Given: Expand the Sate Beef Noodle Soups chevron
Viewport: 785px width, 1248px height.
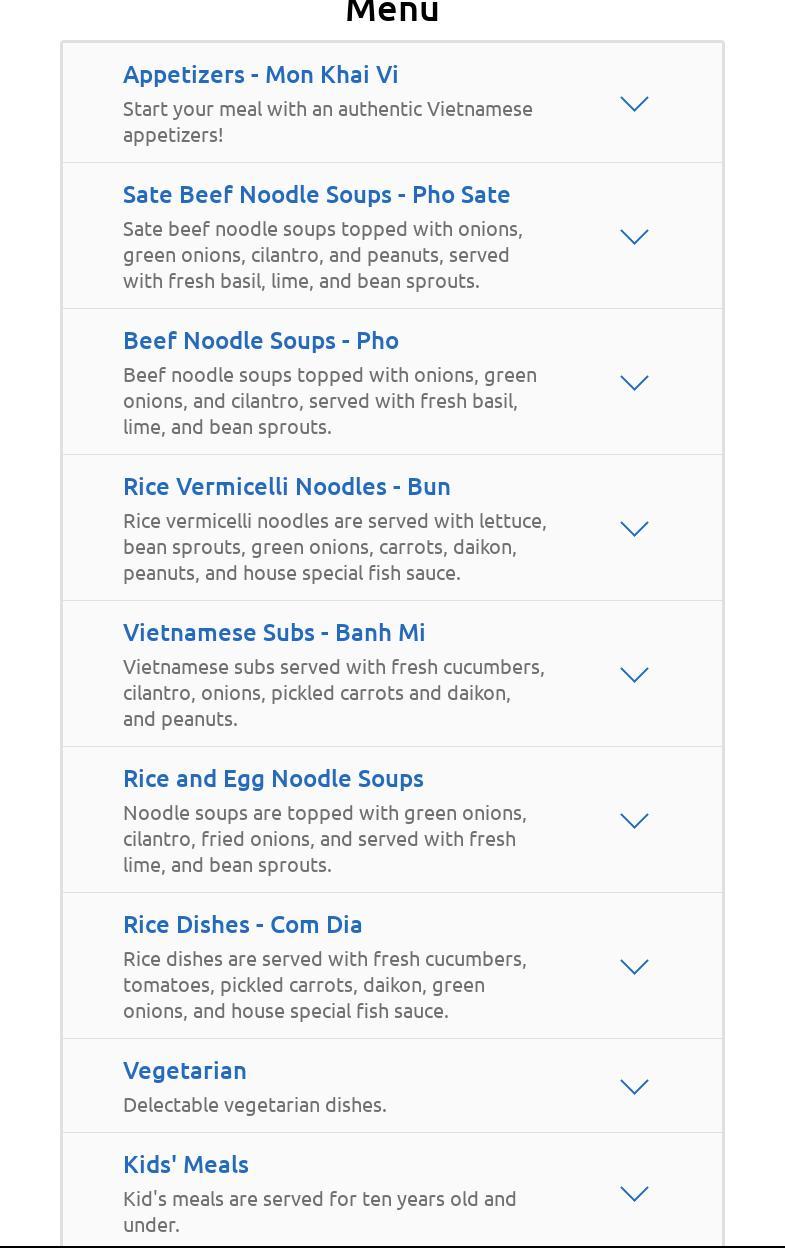Looking at the screenshot, I should click(x=634, y=237).
